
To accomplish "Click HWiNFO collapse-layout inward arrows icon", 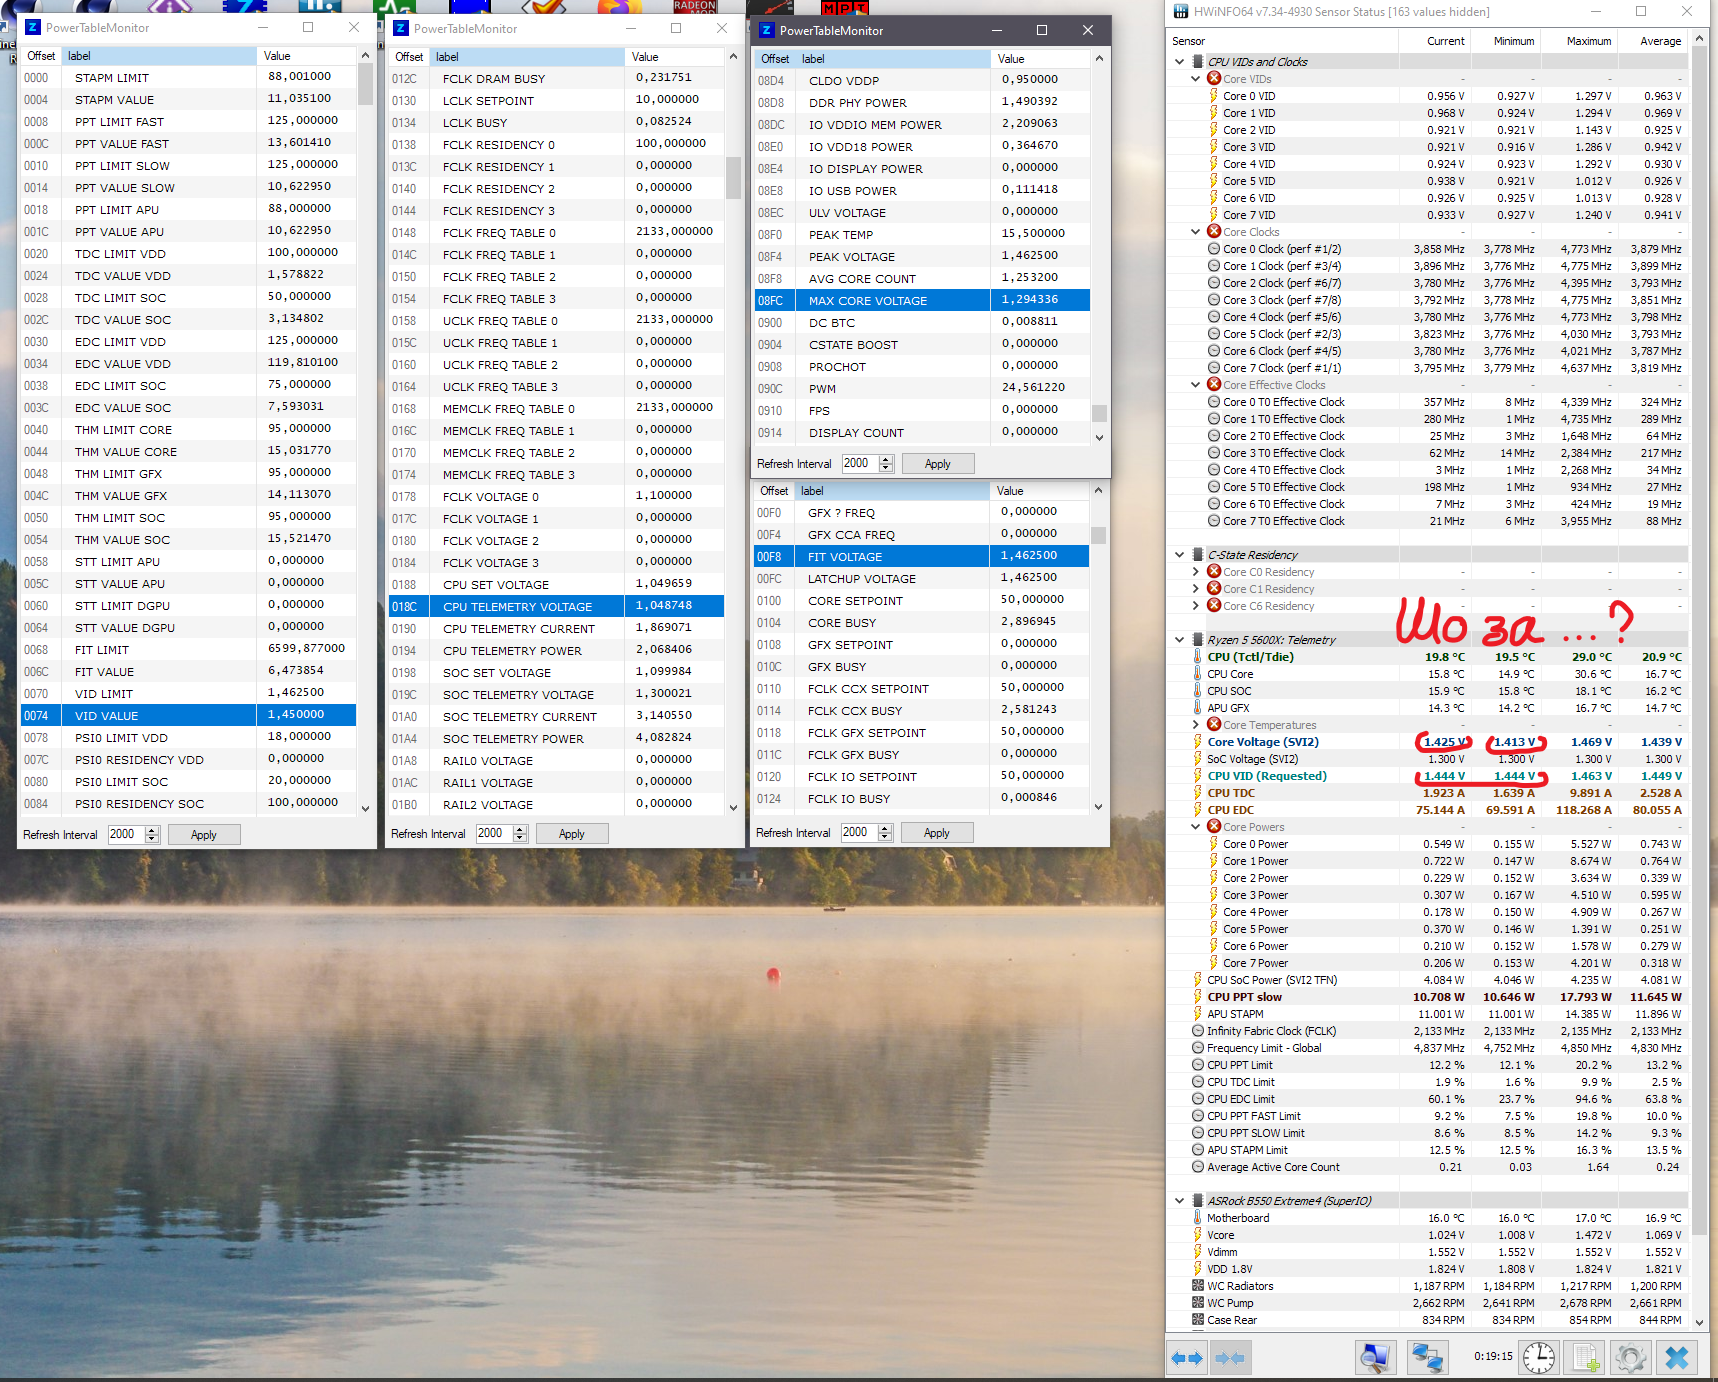I will coord(1230,1358).
